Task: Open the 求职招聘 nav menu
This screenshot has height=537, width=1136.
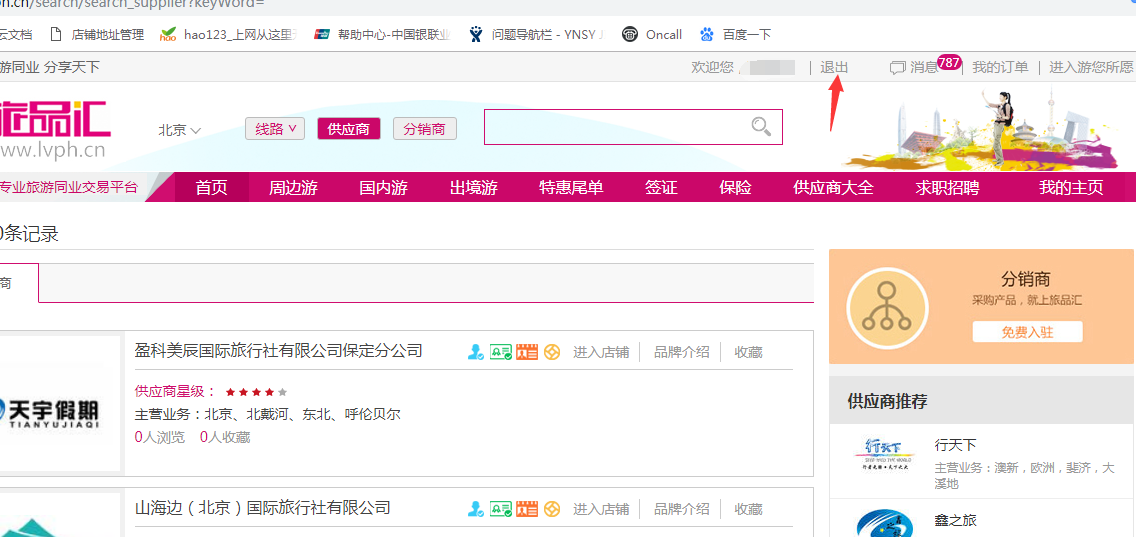Action: coord(947,188)
